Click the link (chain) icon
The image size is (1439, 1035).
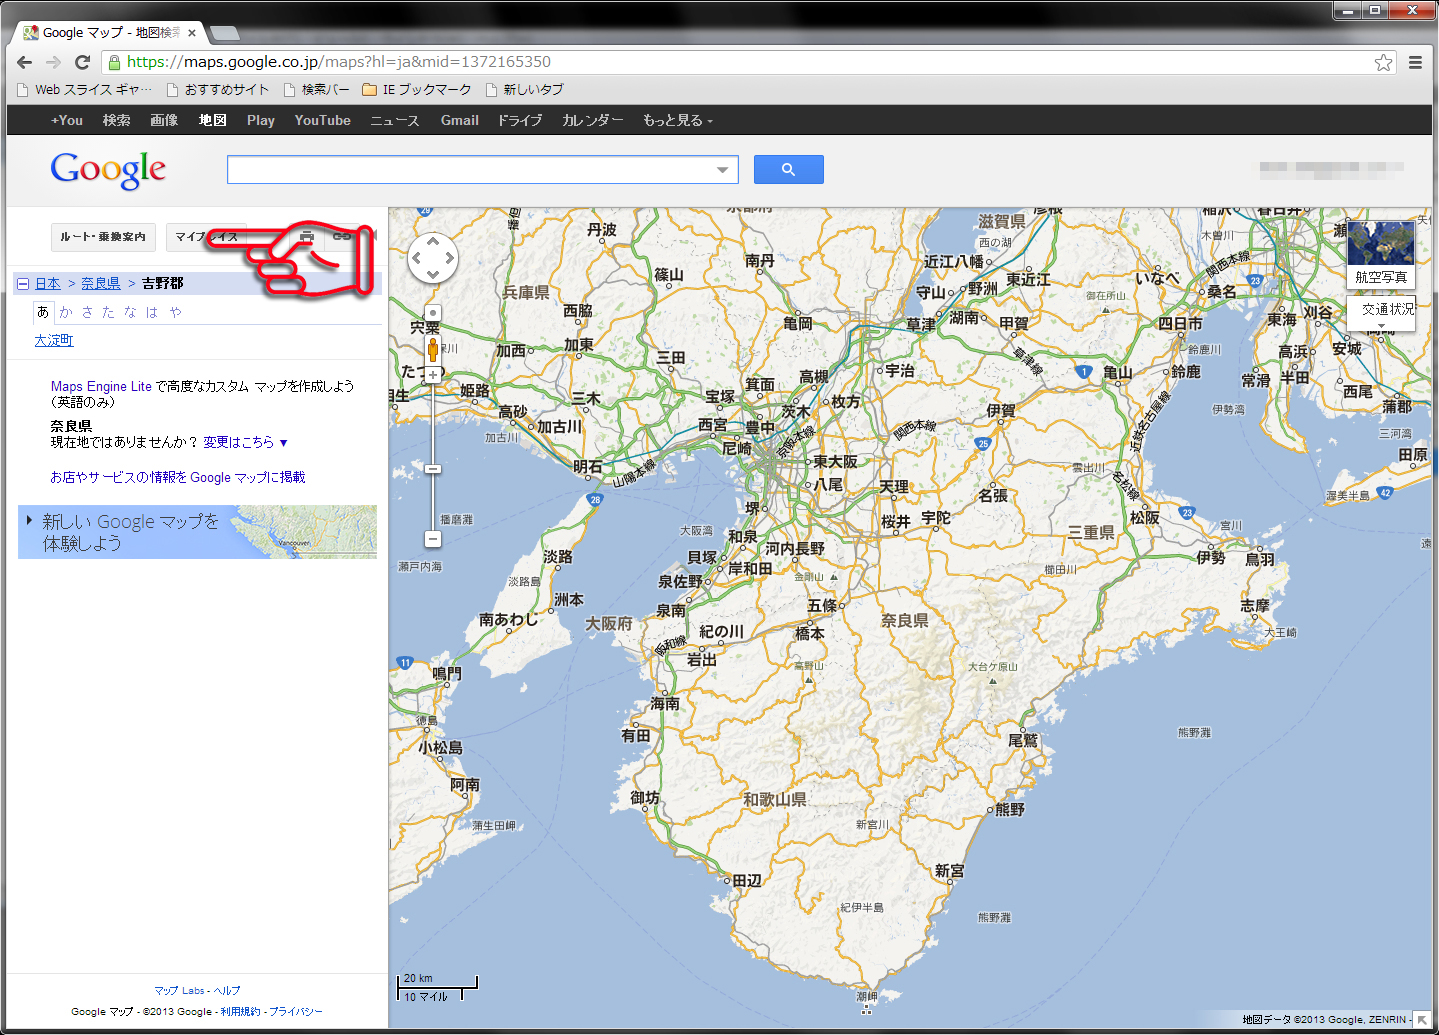tap(342, 237)
